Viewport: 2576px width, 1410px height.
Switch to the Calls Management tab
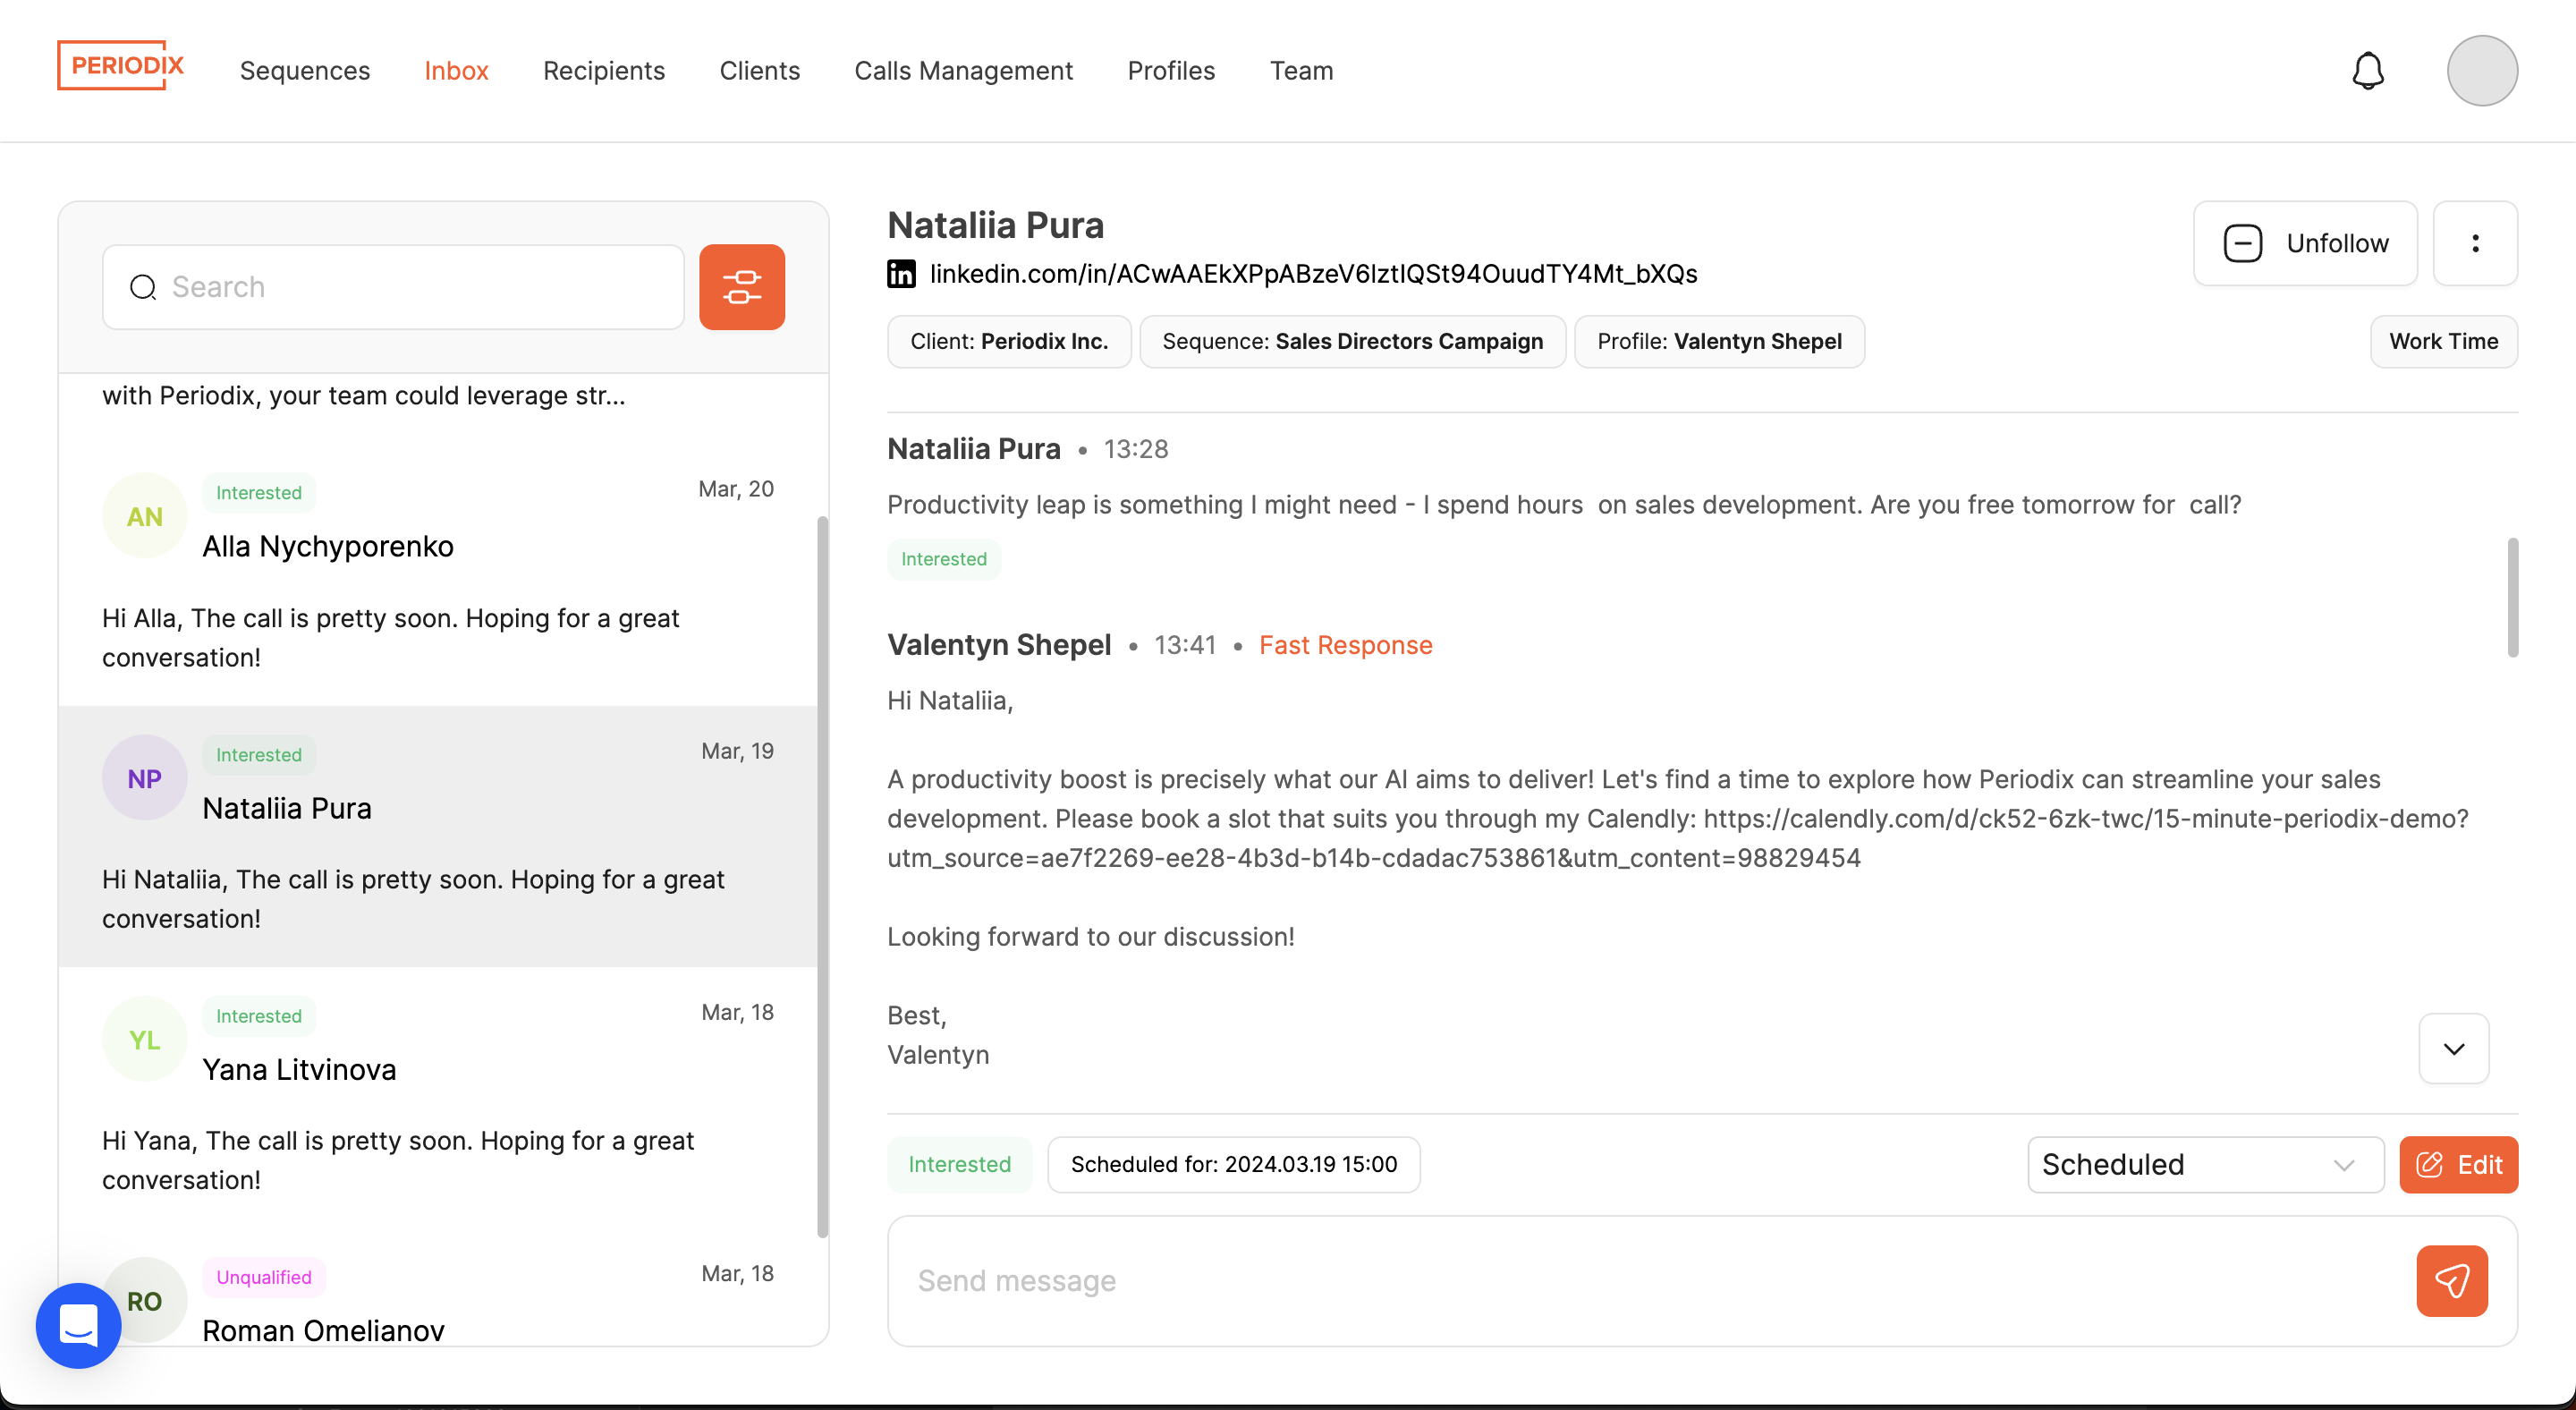[963, 70]
